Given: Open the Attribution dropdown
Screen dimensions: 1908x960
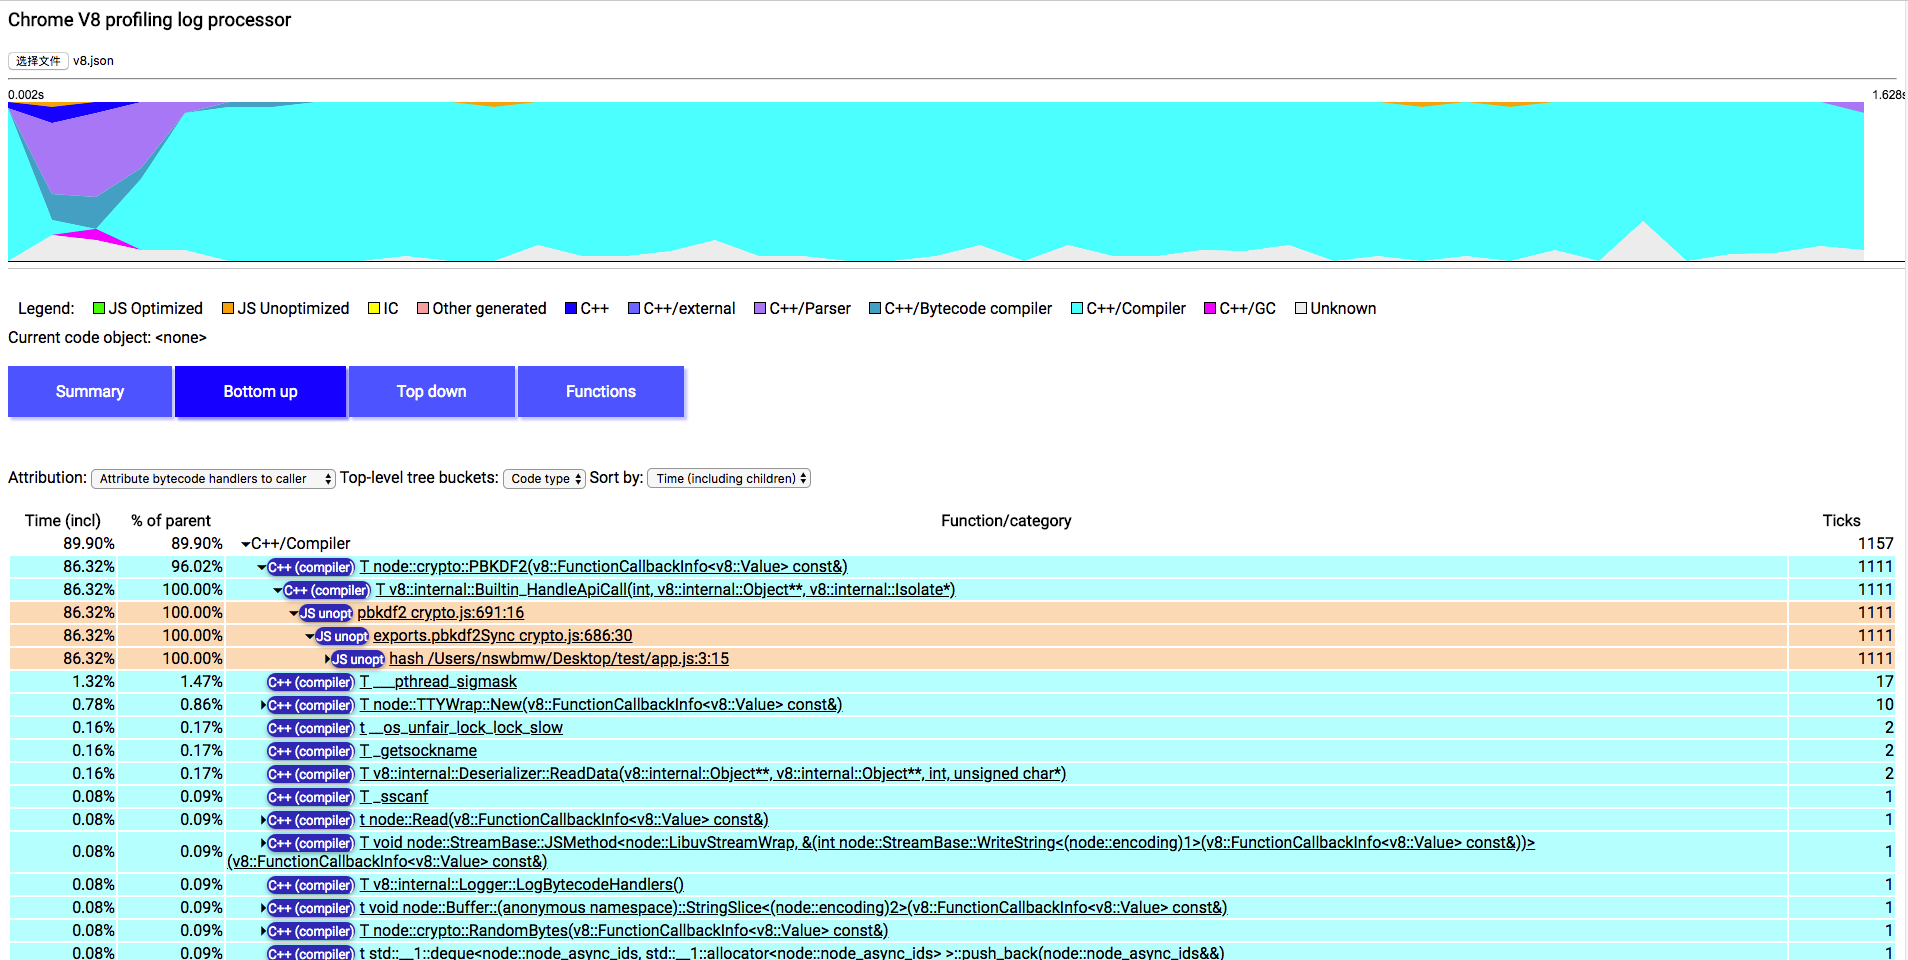Looking at the screenshot, I should tap(213, 479).
